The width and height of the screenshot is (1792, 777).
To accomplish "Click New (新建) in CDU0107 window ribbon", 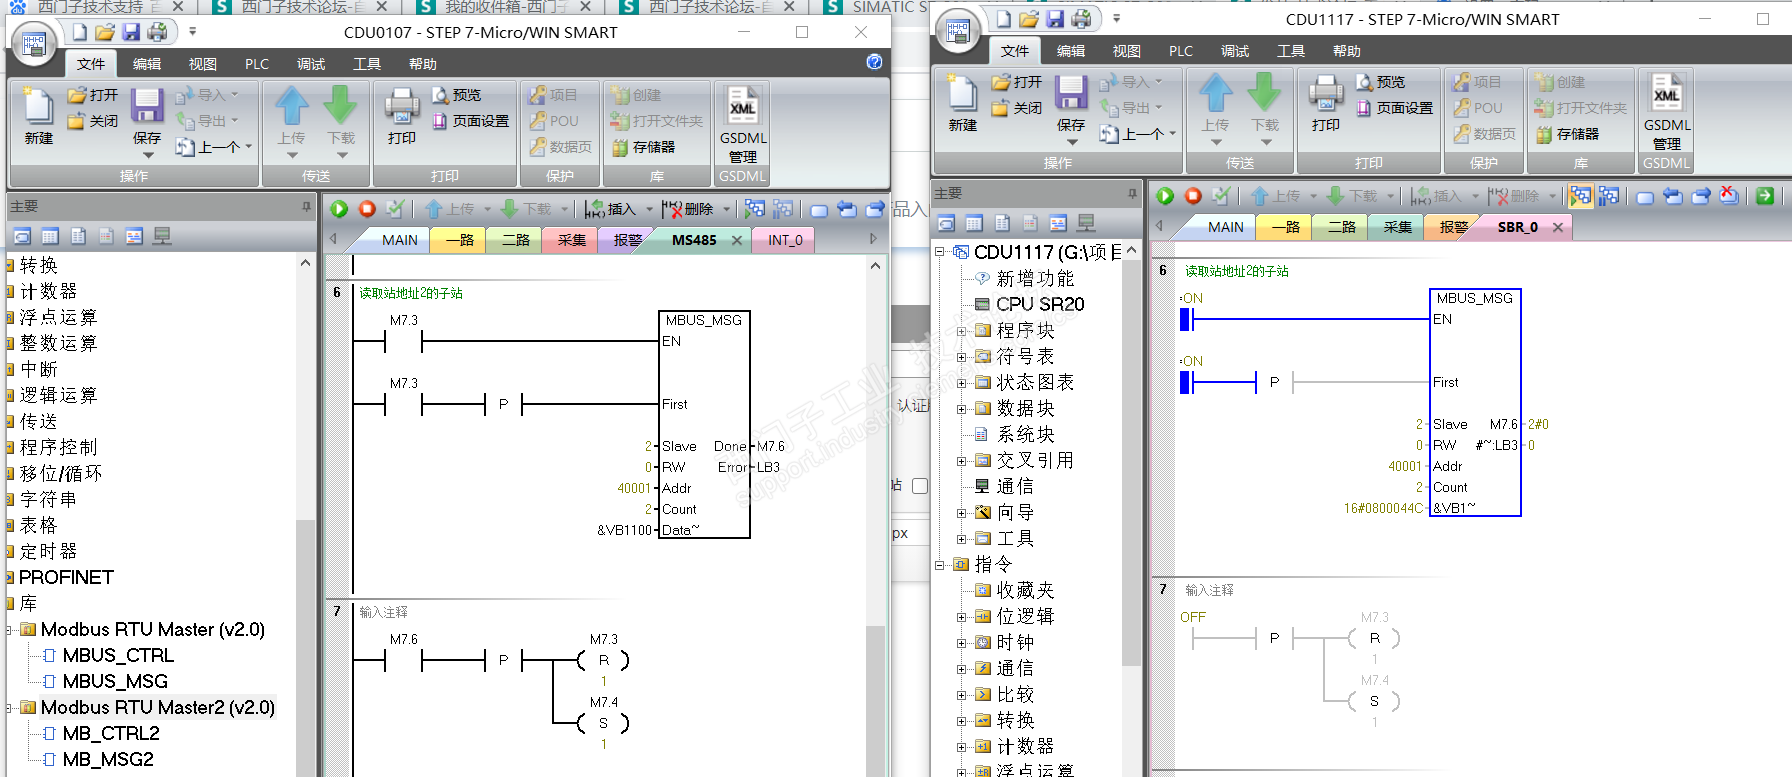I will (x=38, y=116).
